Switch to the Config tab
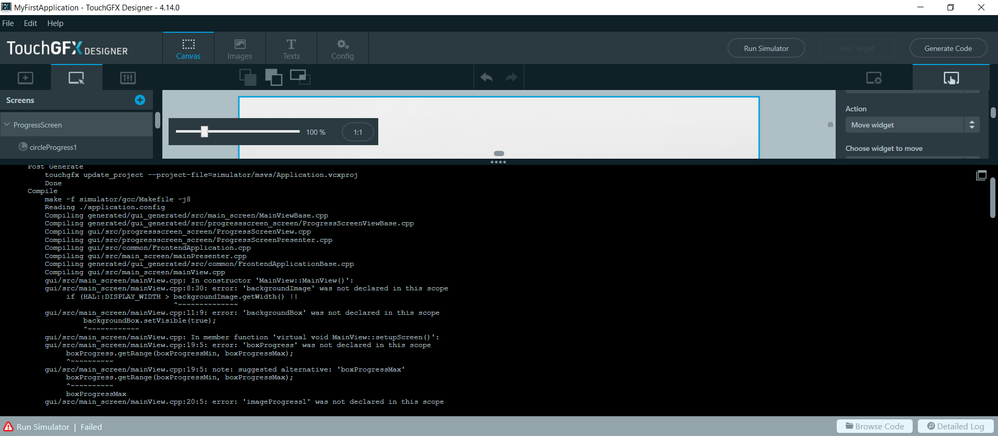 [x=342, y=48]
